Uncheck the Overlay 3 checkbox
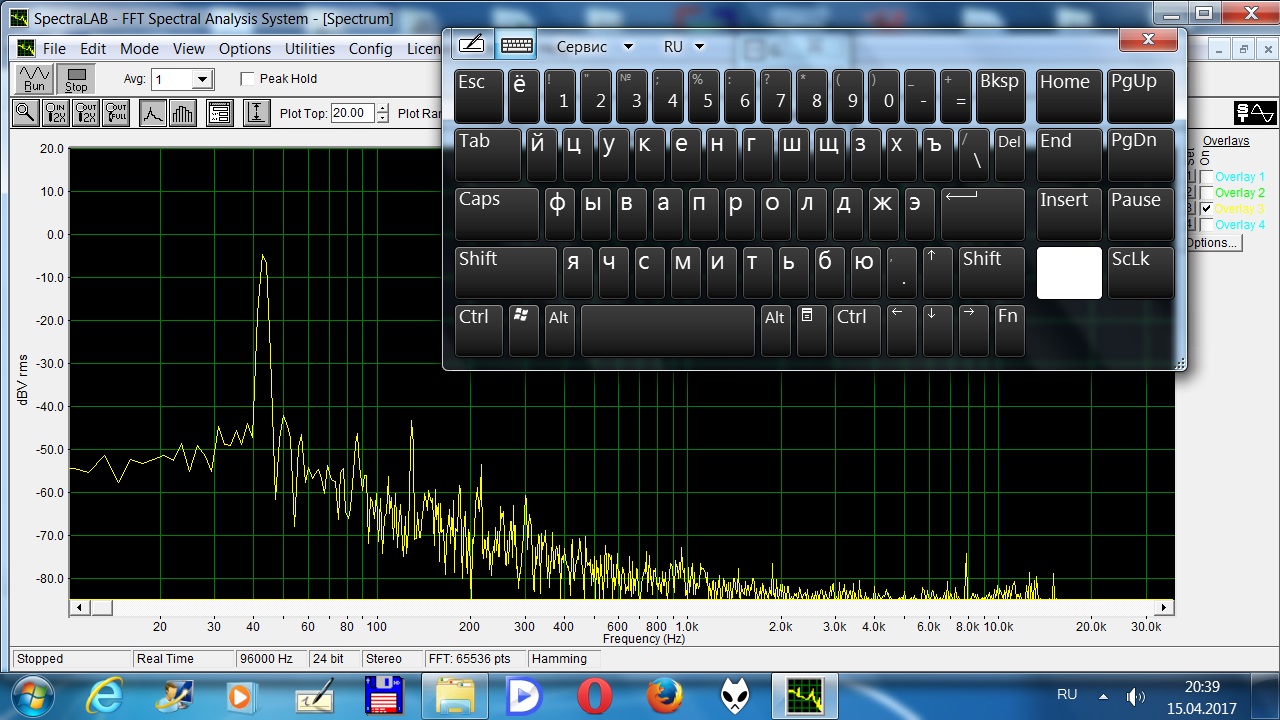The width and height of the screenshot is (1280, 720). click(x=1207, y=209)
